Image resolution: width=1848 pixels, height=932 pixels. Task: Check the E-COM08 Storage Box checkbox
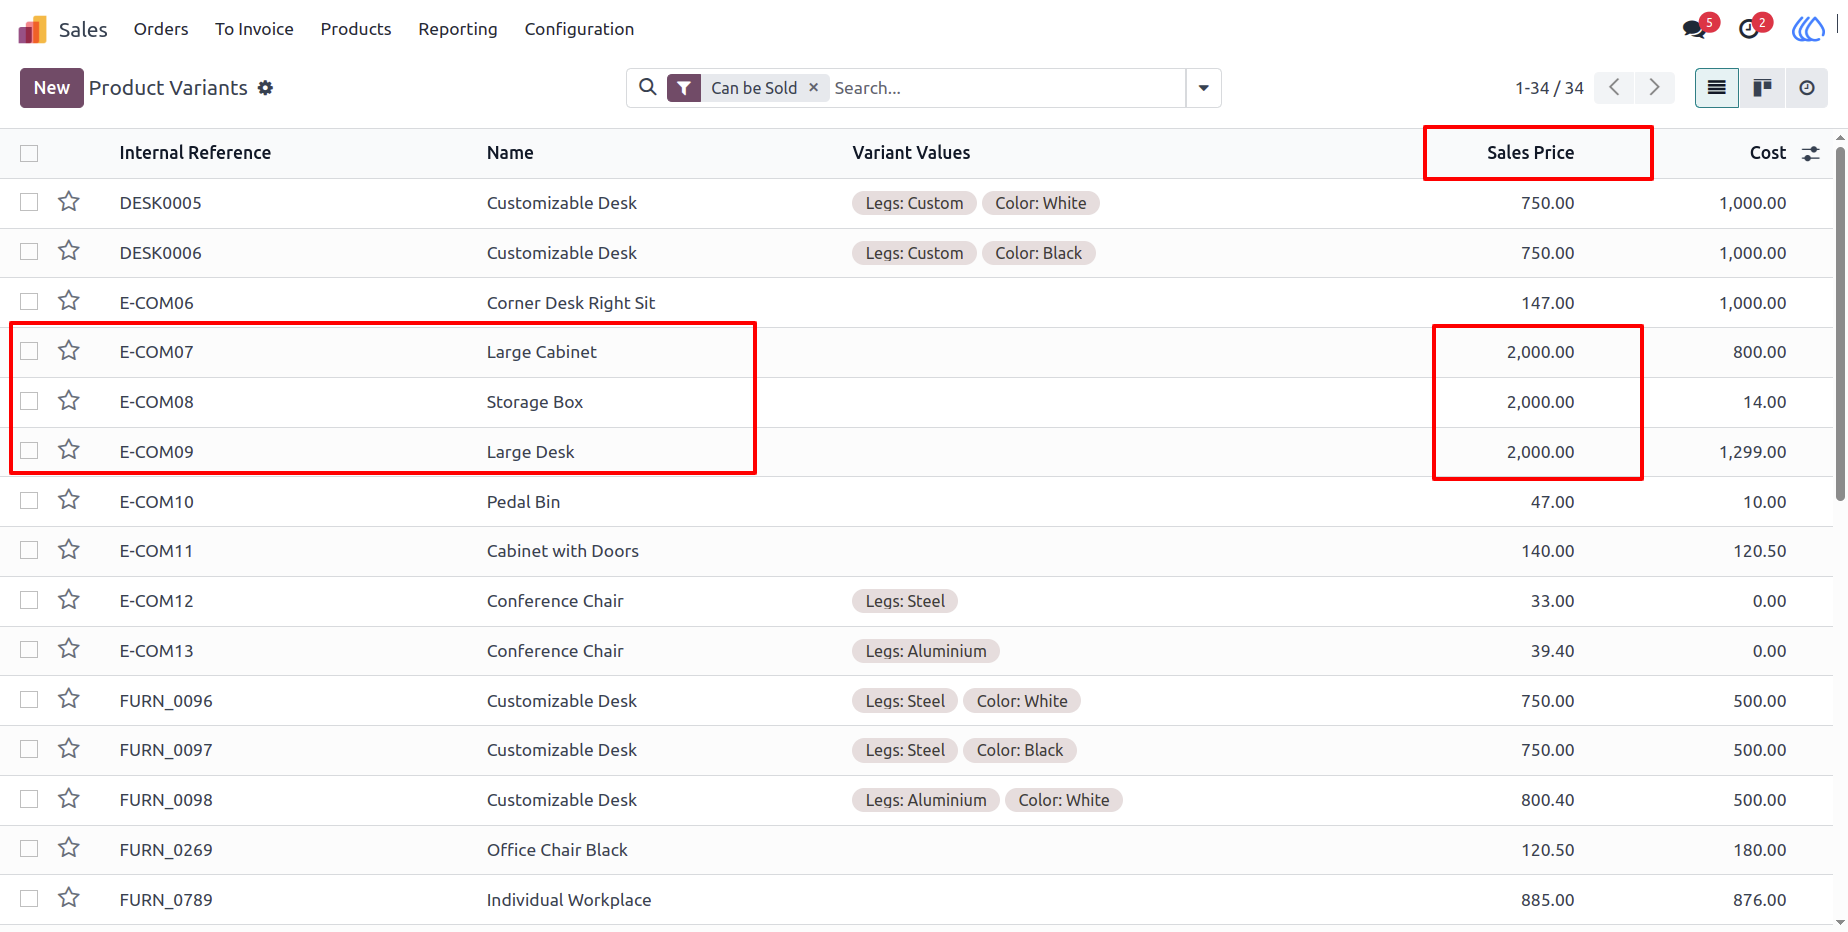(29, 401)
